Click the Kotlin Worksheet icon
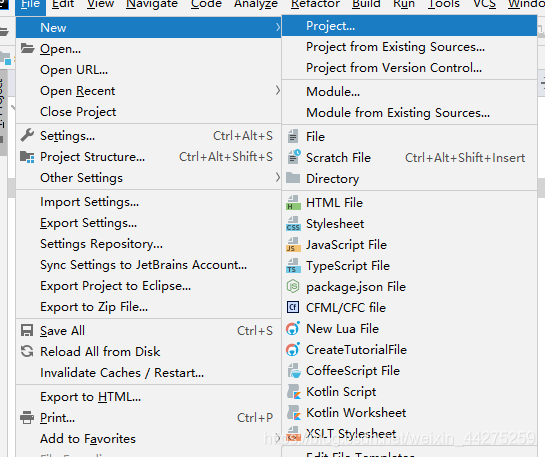 [x=294, y=413]
